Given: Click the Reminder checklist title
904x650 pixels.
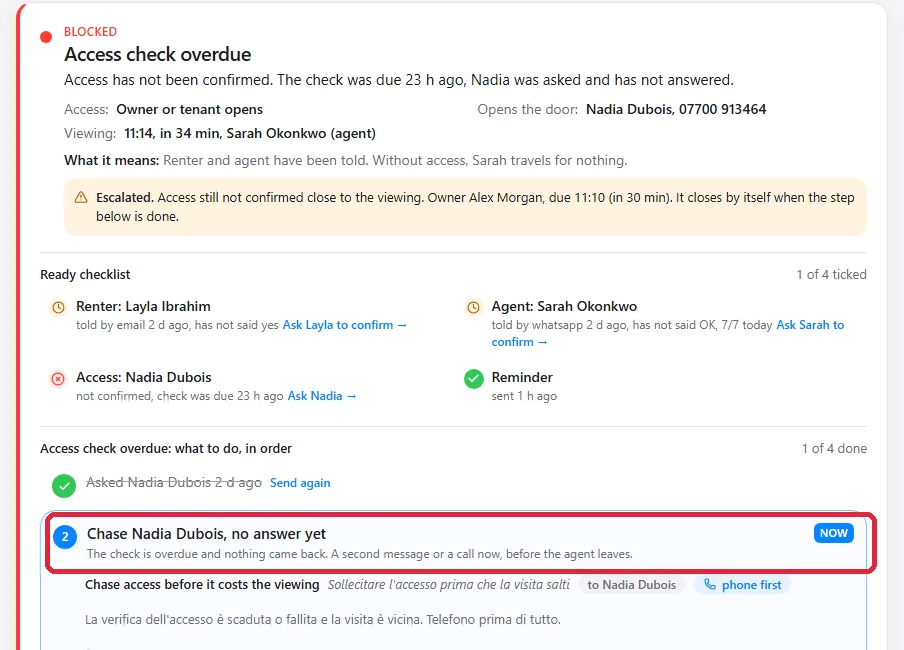Looking at the screenshot, I should pyautogui.click(x=522, y=377).
